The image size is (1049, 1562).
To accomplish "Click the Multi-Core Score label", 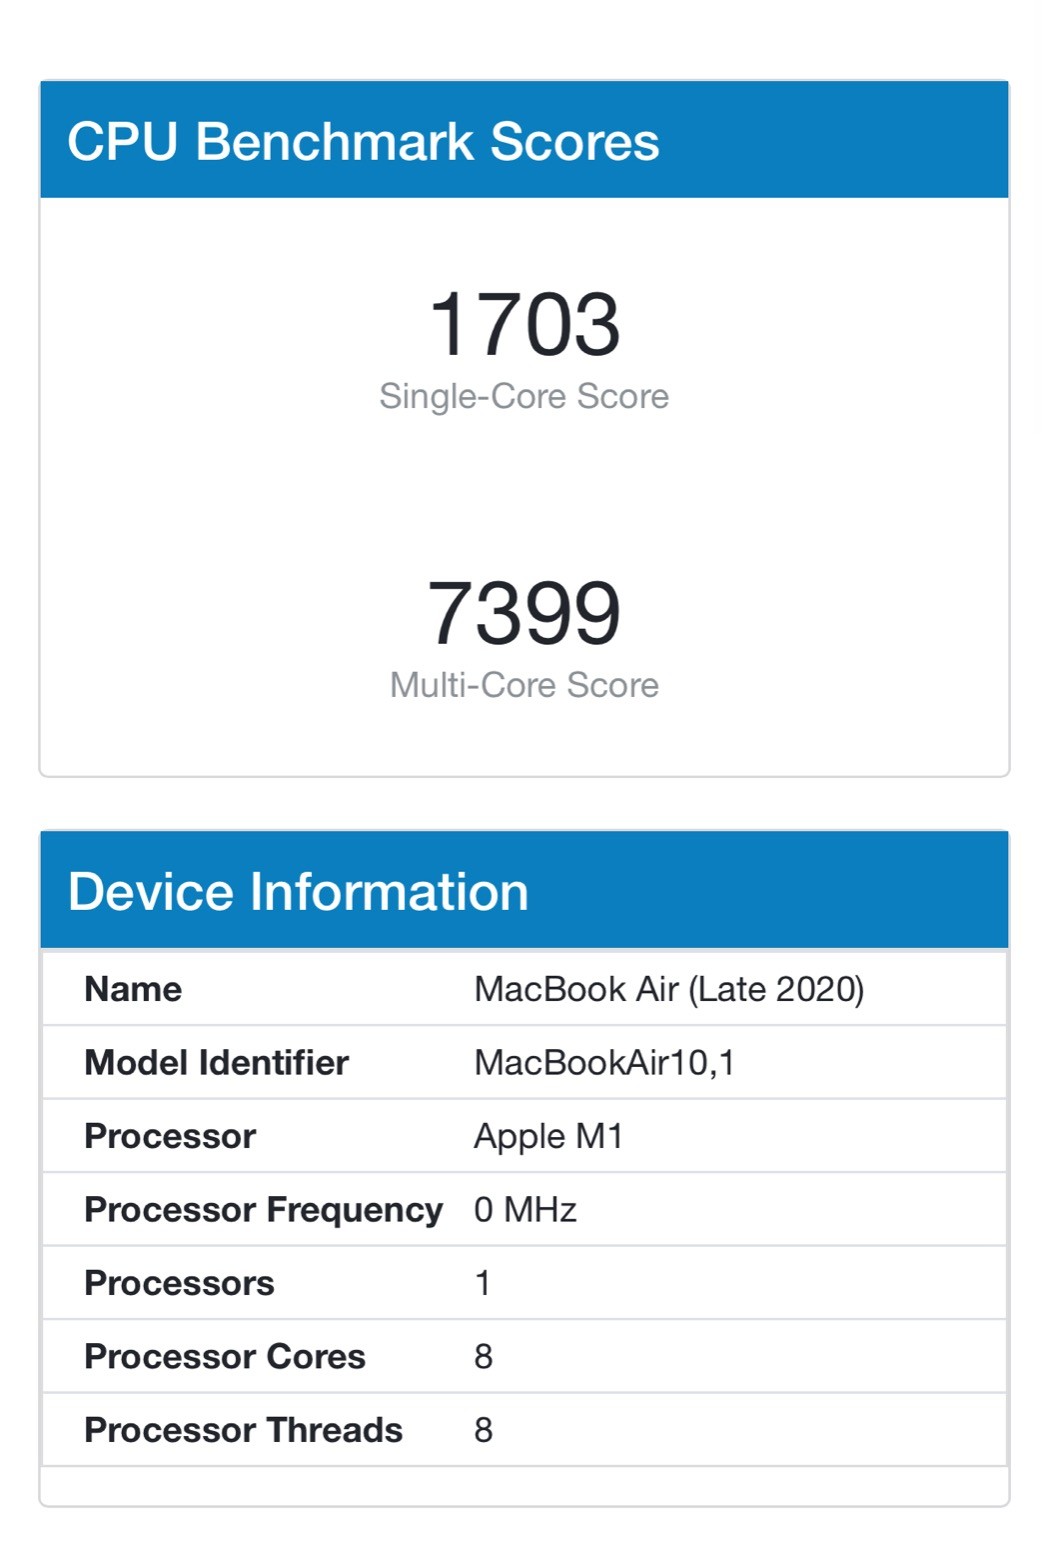I will coord(524,685).
